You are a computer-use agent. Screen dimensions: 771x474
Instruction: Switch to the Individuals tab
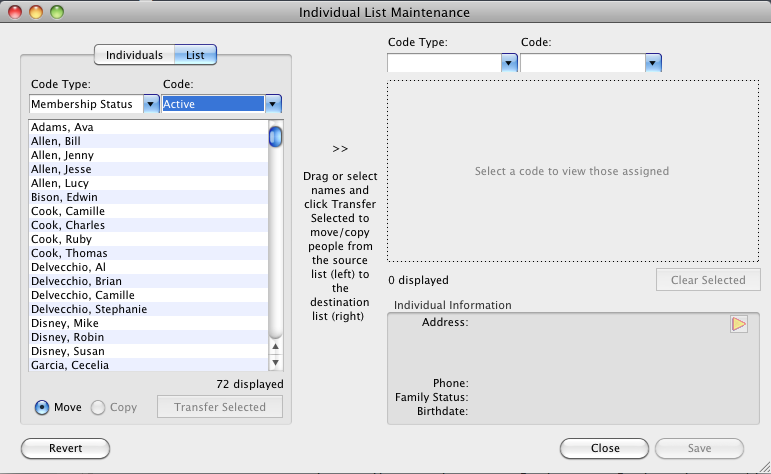[134, 55]
